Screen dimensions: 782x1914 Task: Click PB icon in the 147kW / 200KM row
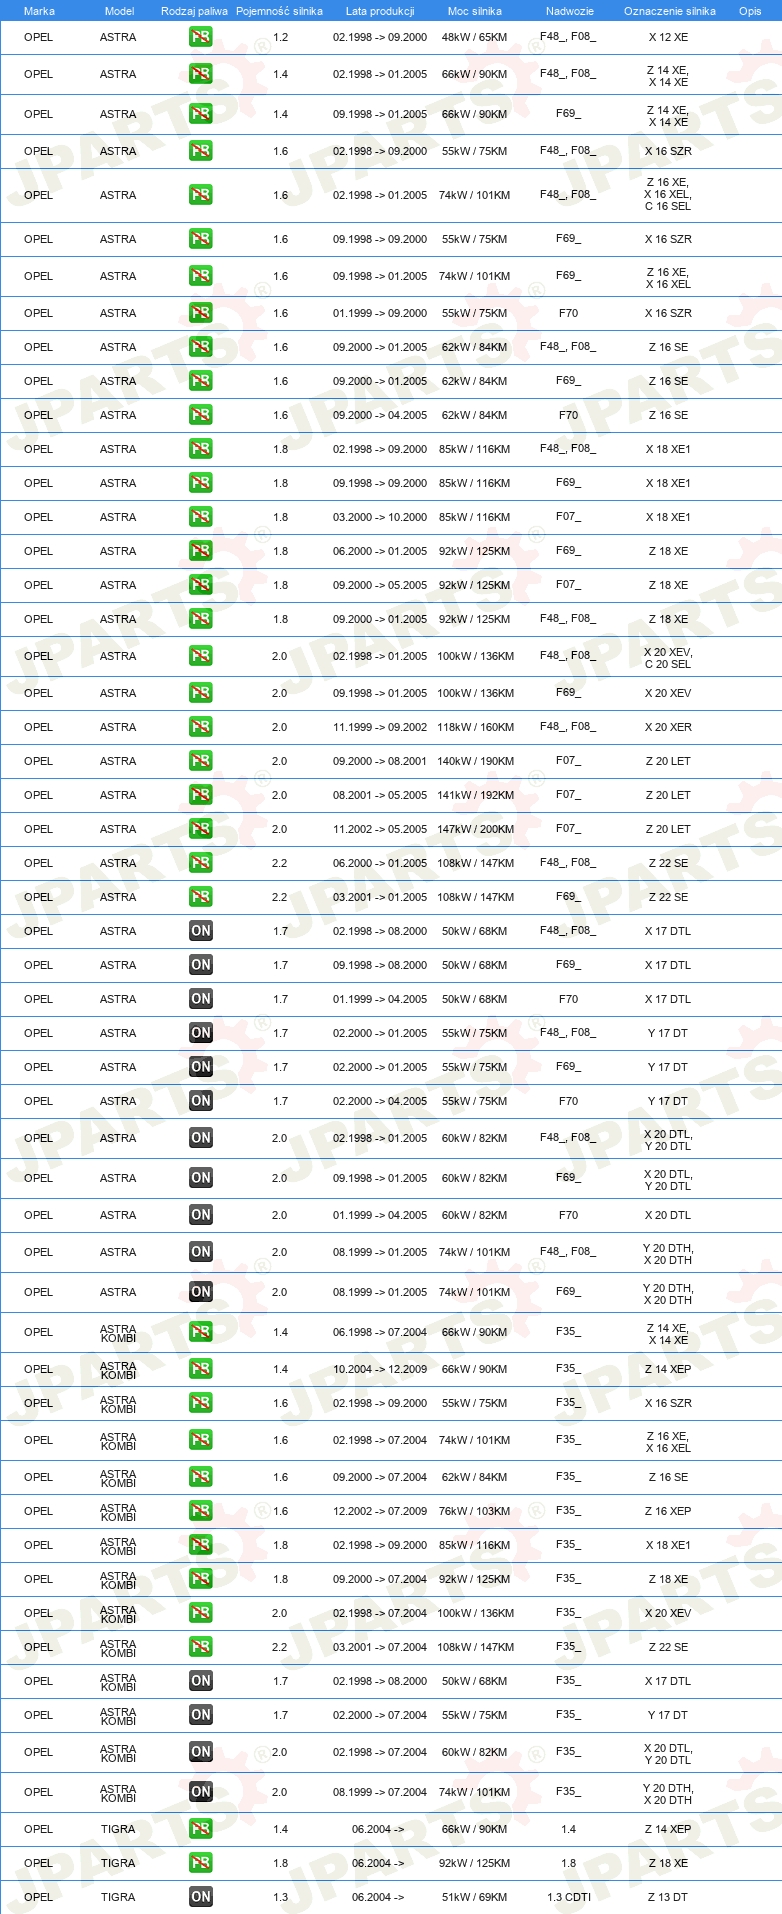201,829
